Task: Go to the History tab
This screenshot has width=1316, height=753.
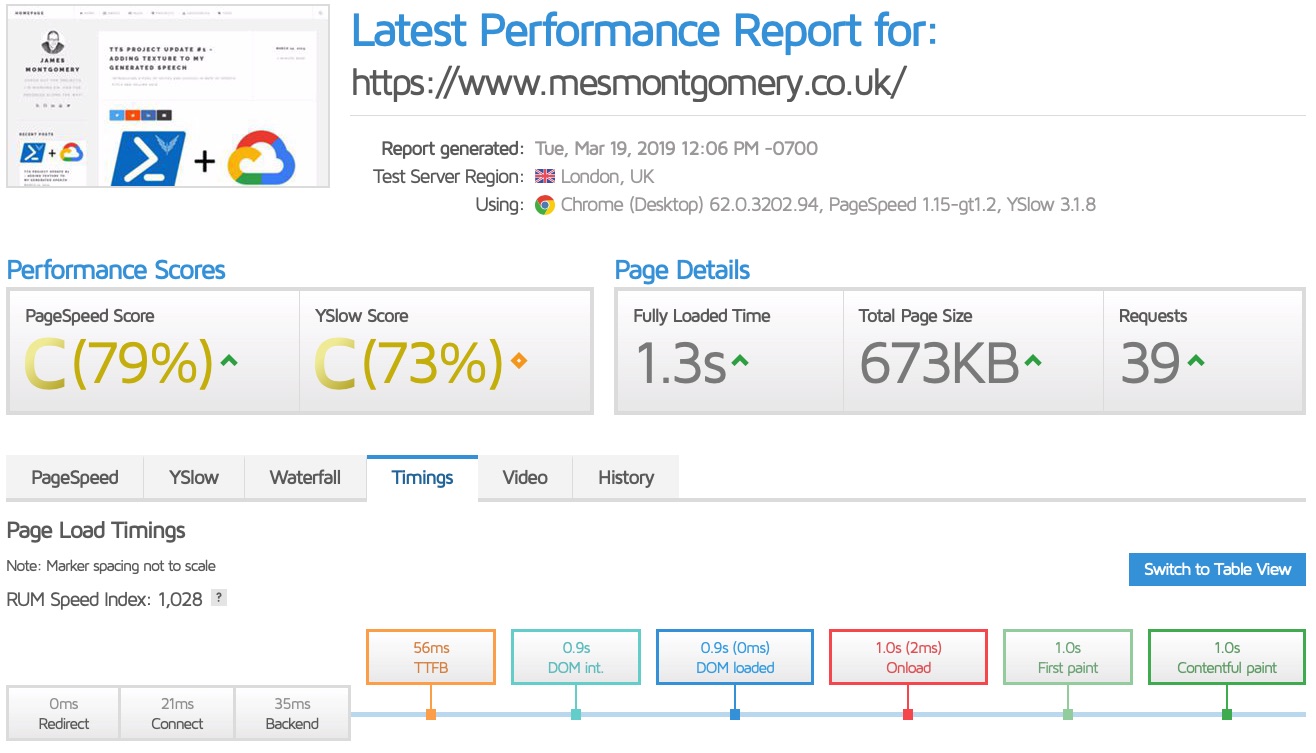Action: tap(626, 477)
